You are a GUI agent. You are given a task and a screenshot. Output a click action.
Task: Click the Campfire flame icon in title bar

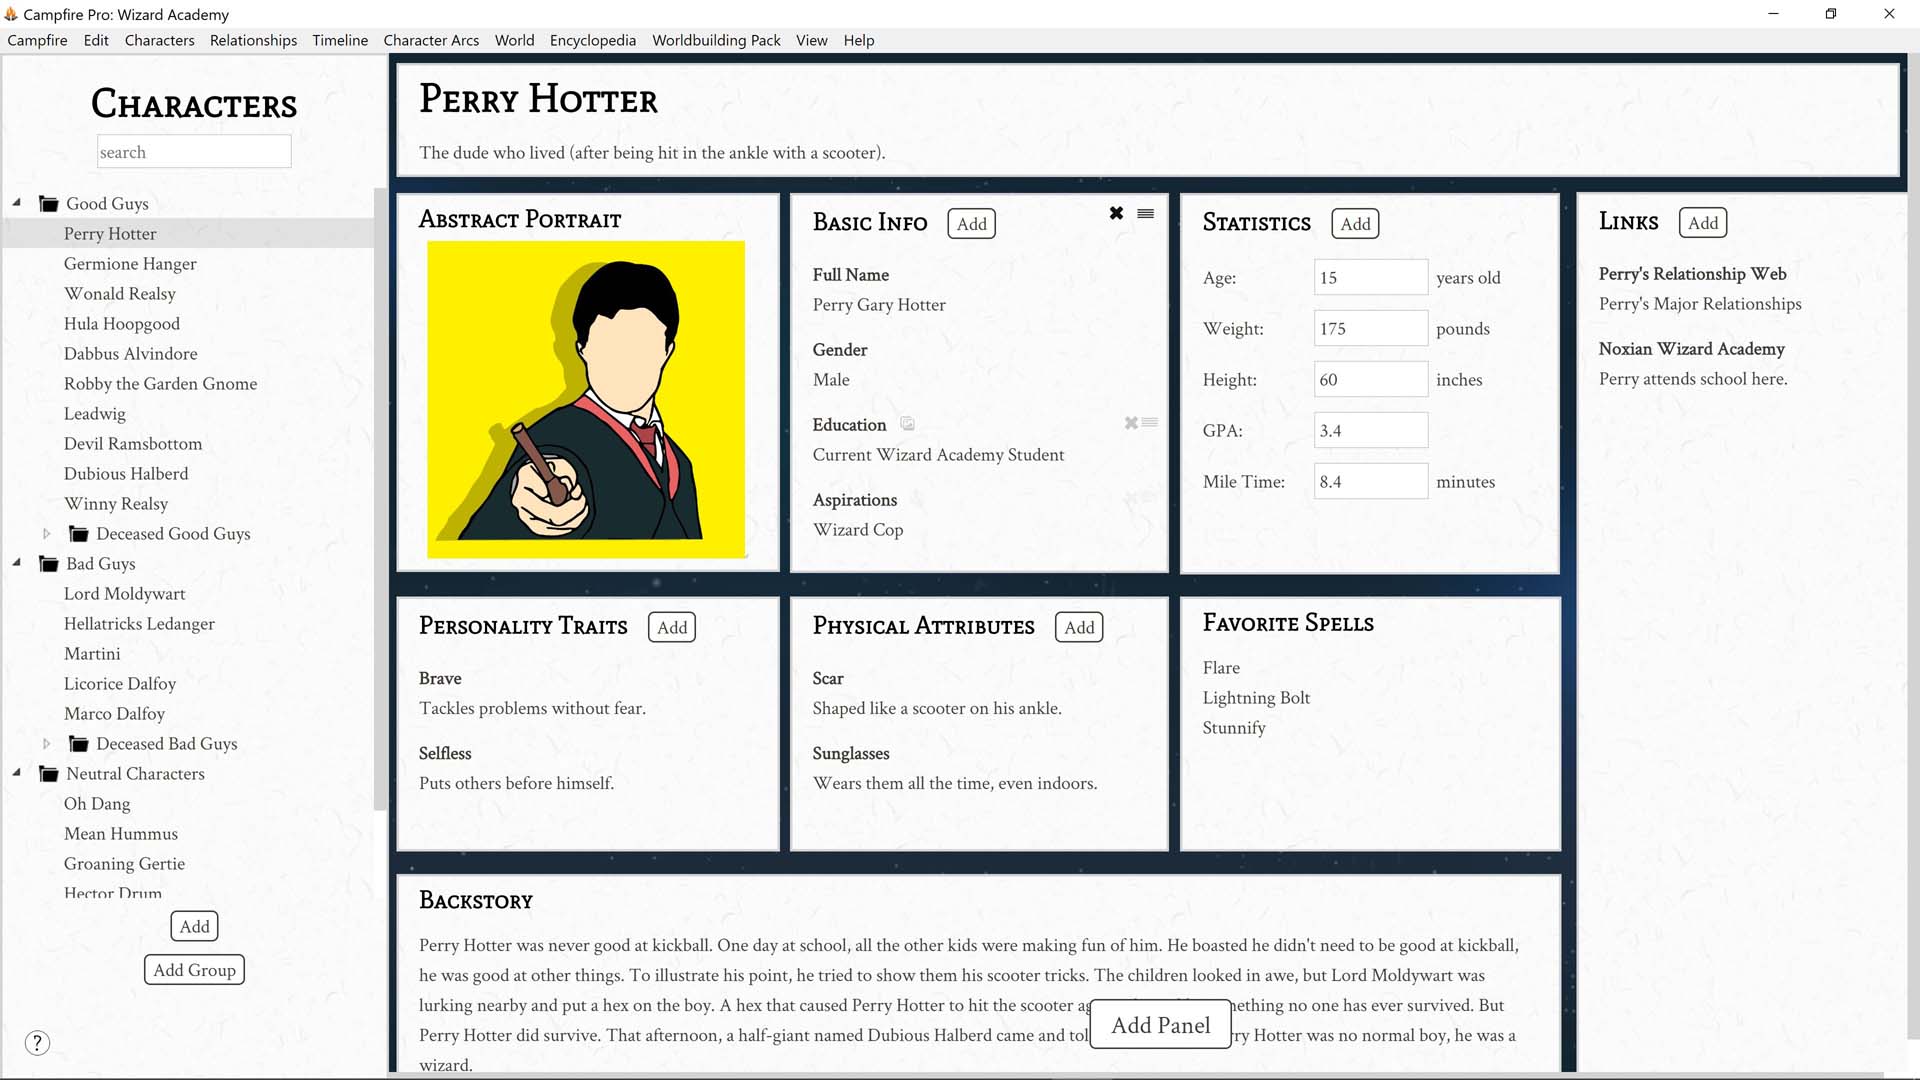click(11, 14)
